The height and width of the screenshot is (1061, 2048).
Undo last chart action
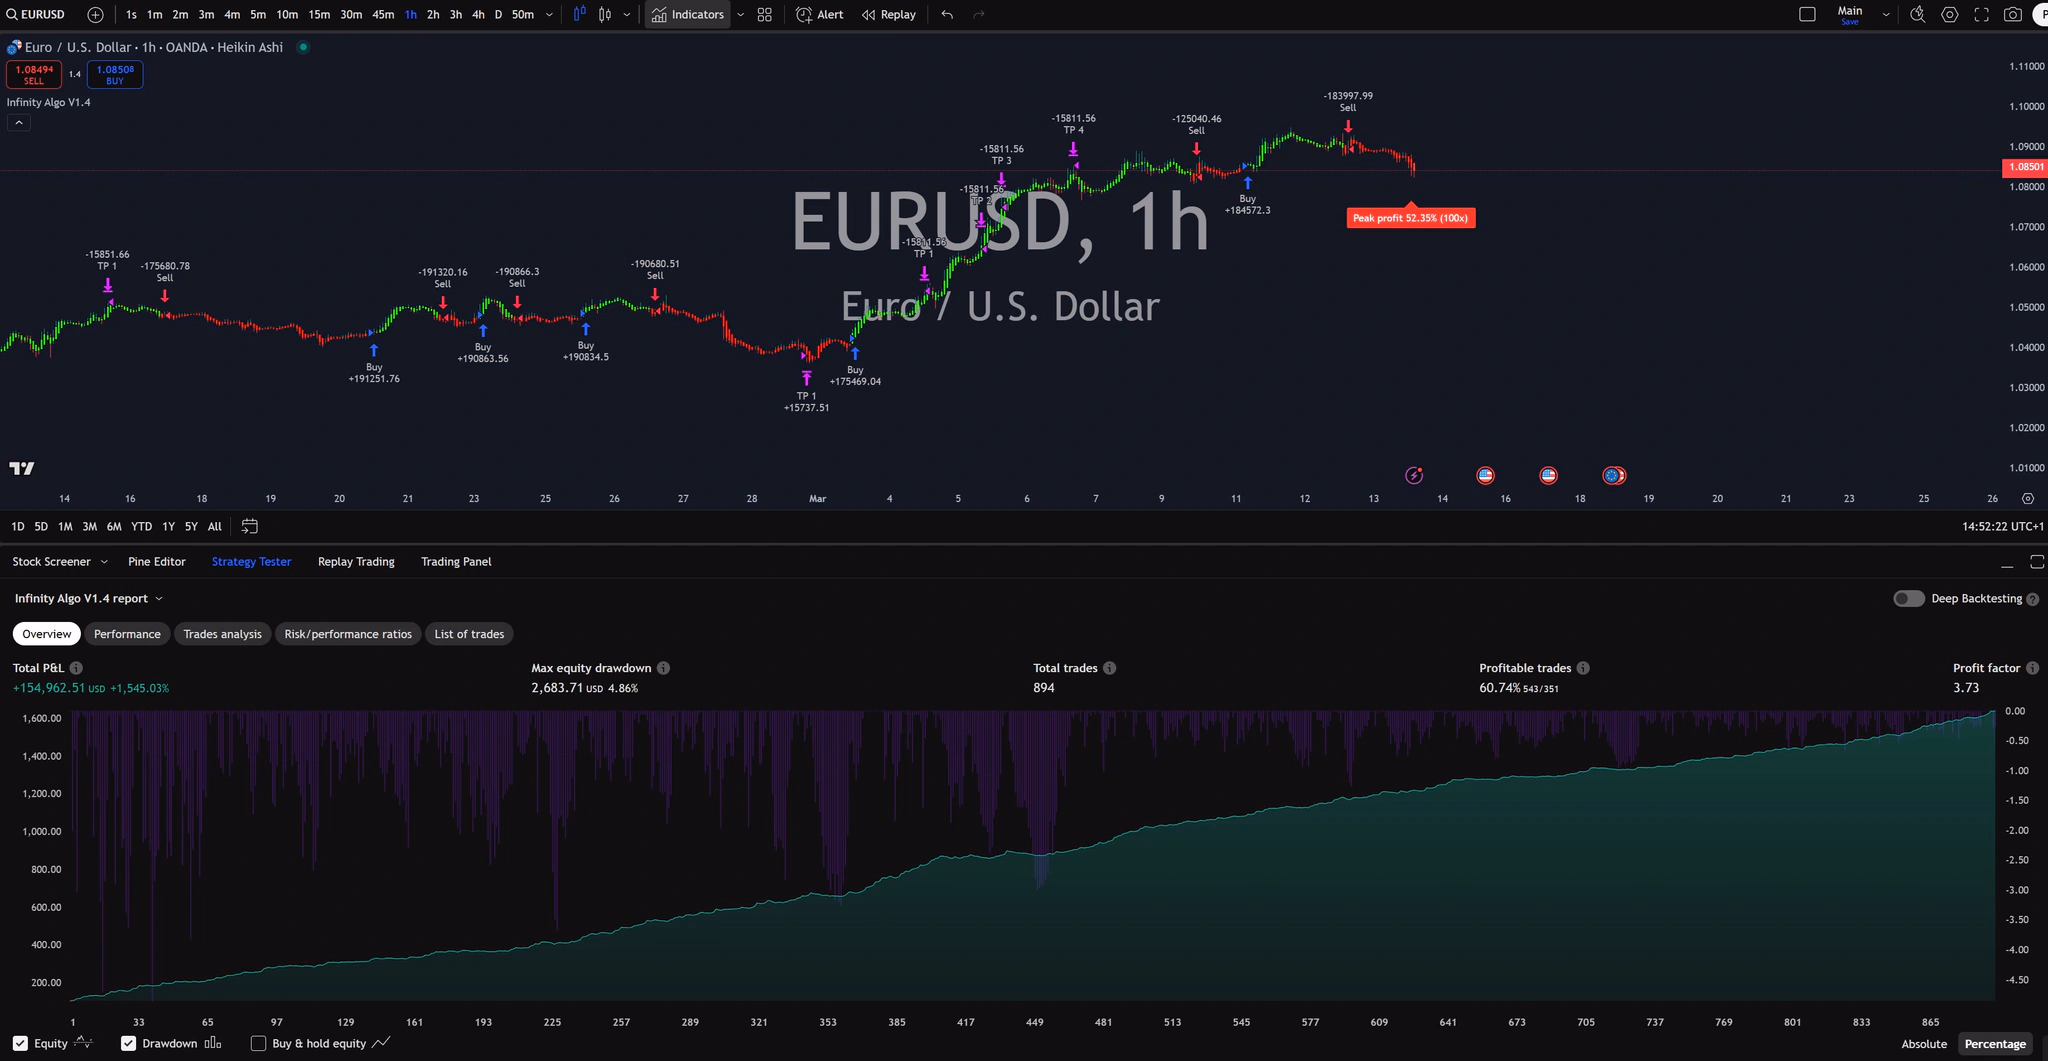(x=945, y=14)
